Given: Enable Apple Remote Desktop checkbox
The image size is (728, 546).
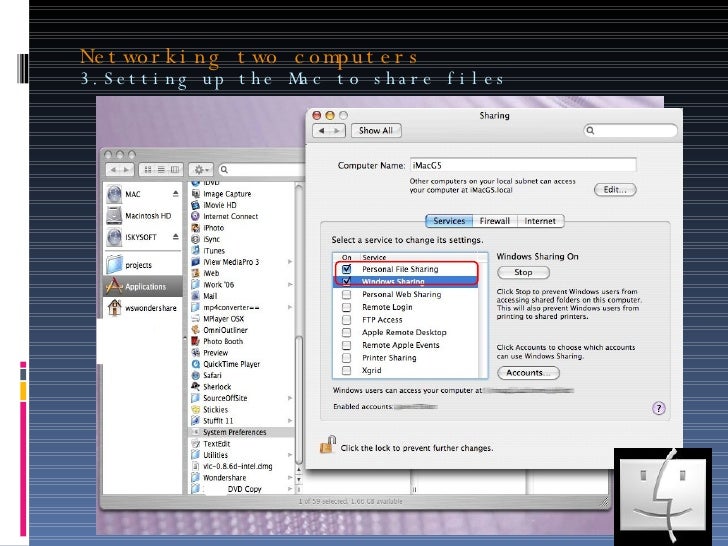Looking at the screenshot, I should pyautogui.click(x=346, y=332).
